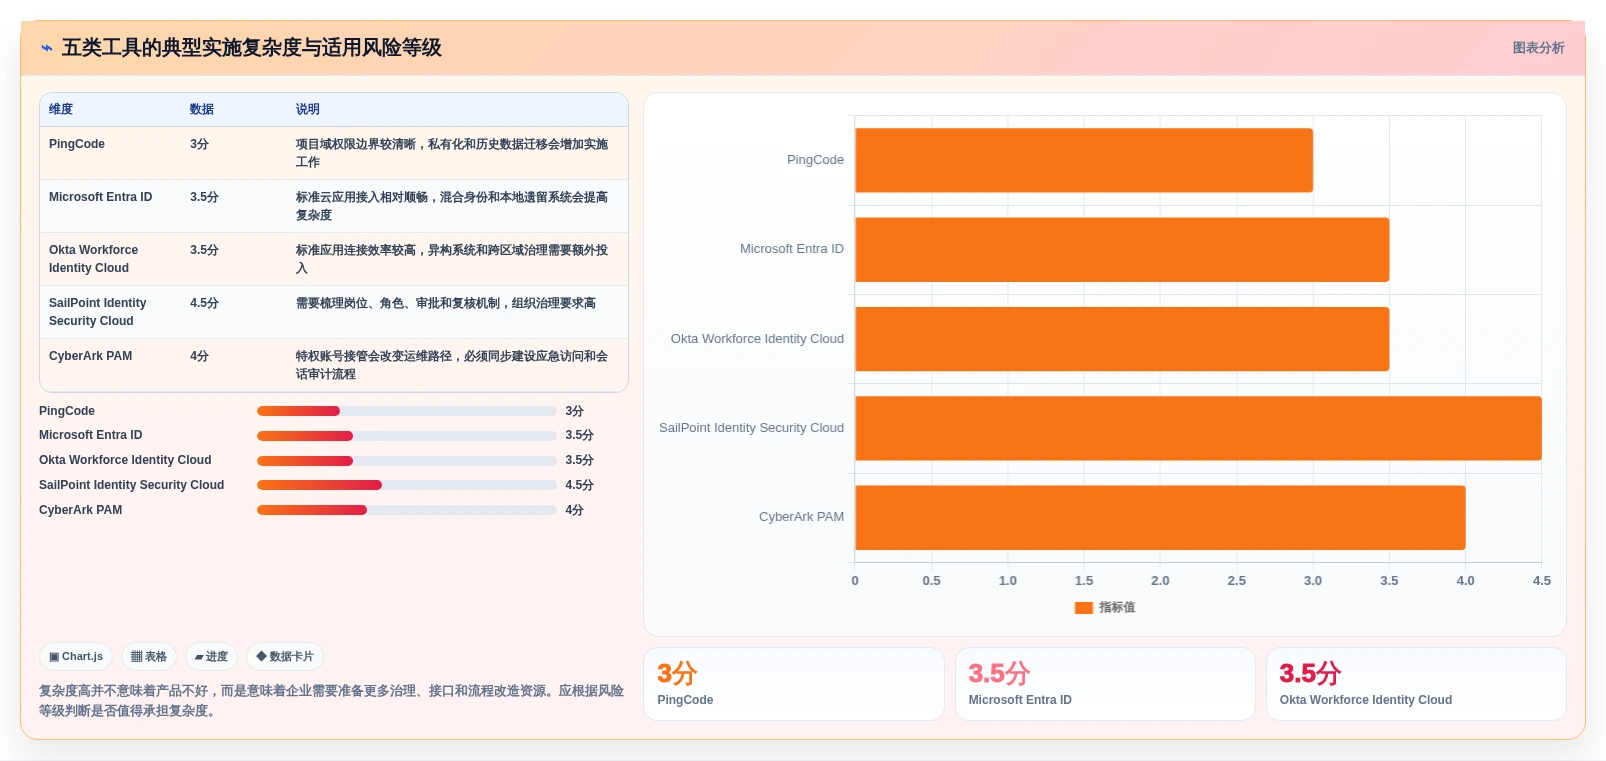Click CyberArk PAM table row name
This screenshot has width=1606, height=761.
90,356
